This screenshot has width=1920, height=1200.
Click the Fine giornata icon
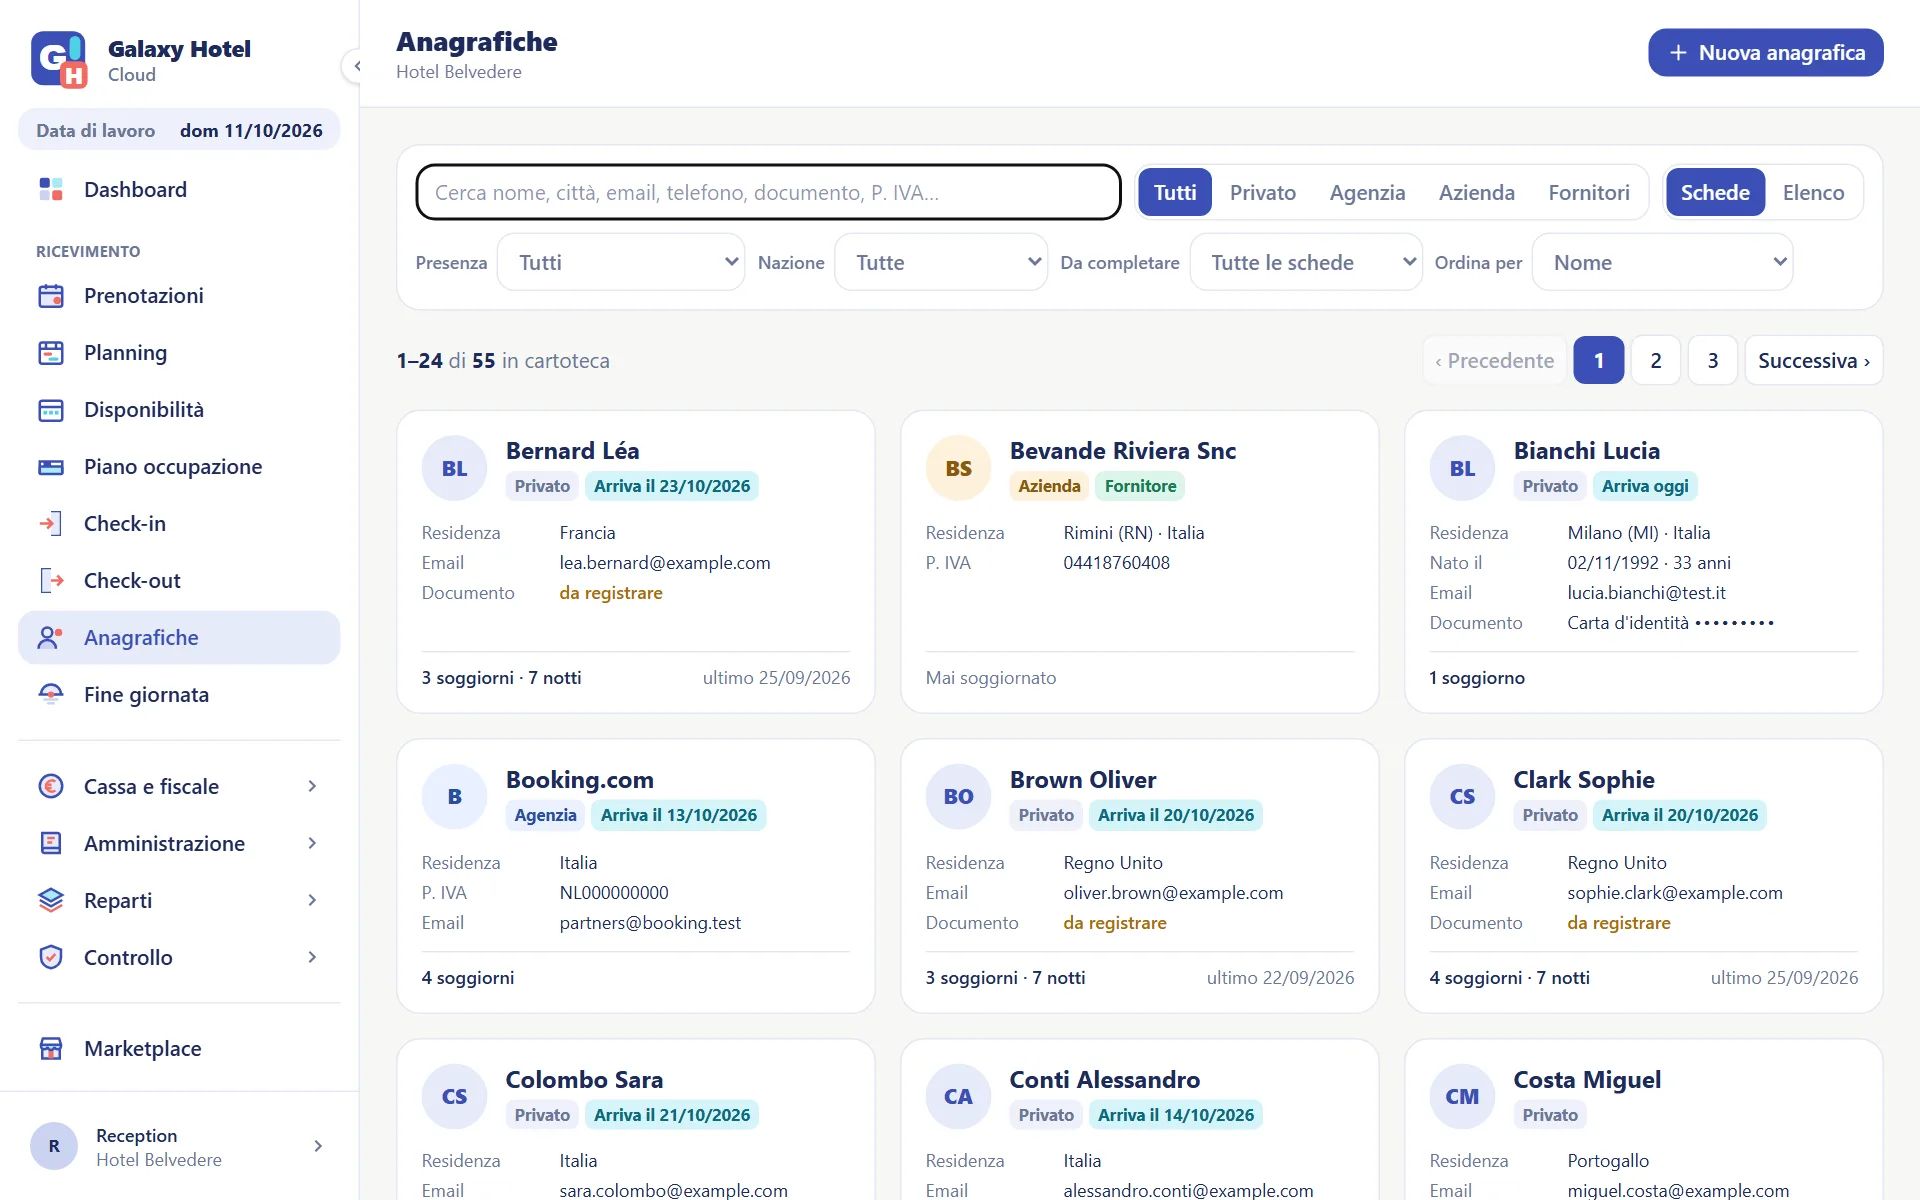[51, 694]
